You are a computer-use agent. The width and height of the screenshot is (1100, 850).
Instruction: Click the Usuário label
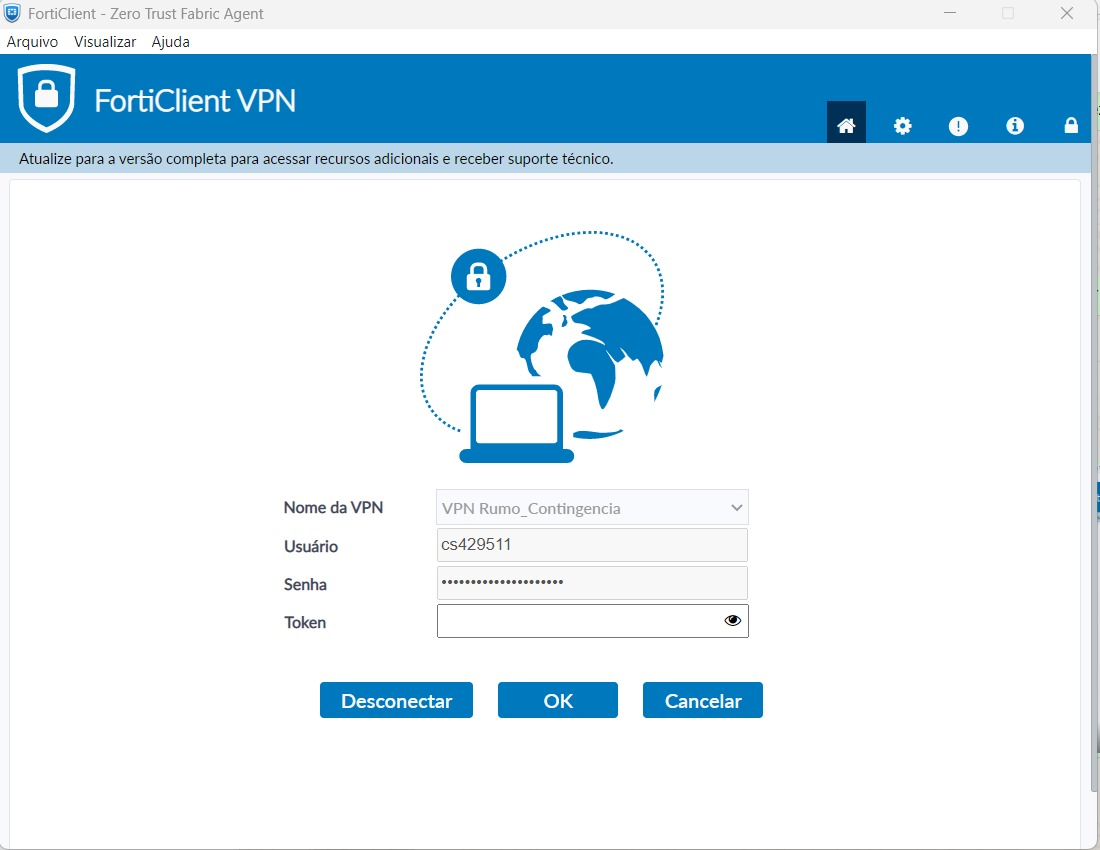tap(311, 546)
